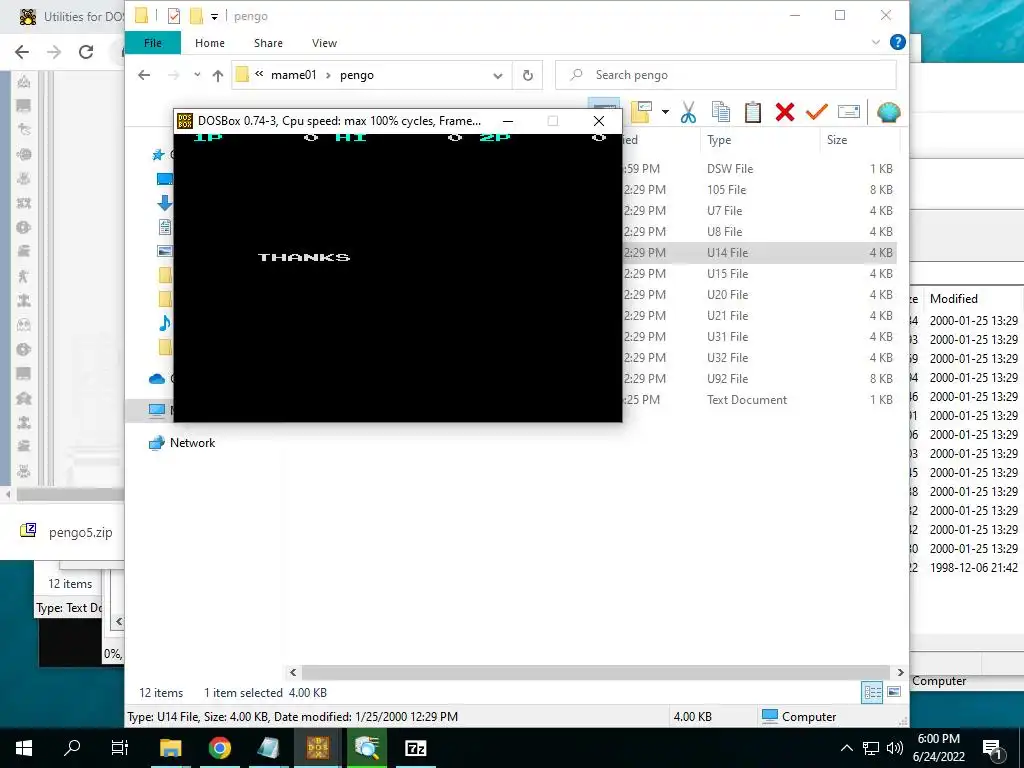Click the Quick access star icon

coord(157,155)
